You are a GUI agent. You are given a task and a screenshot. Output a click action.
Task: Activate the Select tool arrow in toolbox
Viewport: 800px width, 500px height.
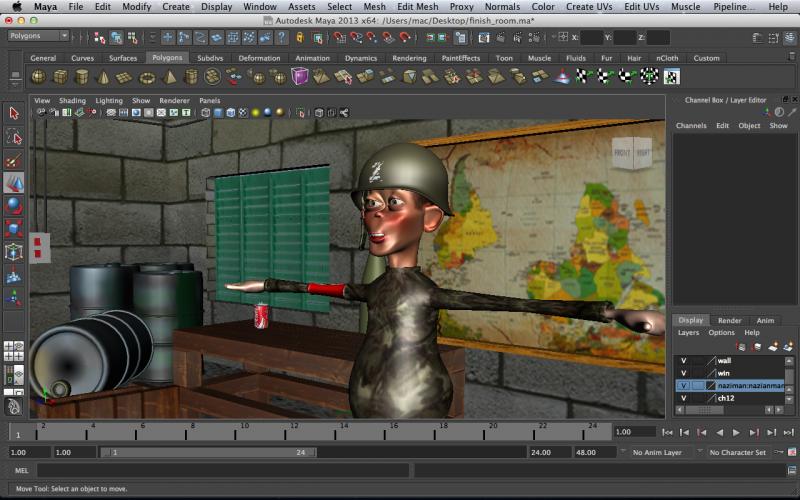[x=13, y=114]
